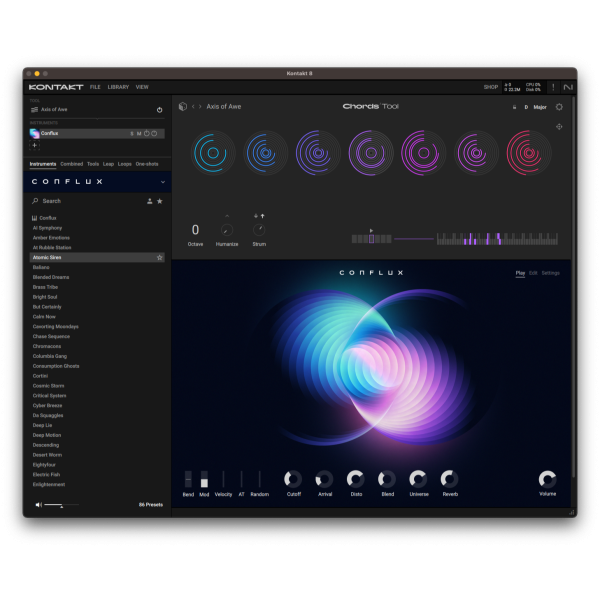Switch to Conflux Play page
The image size is (600, 600).
click(520, 273)
